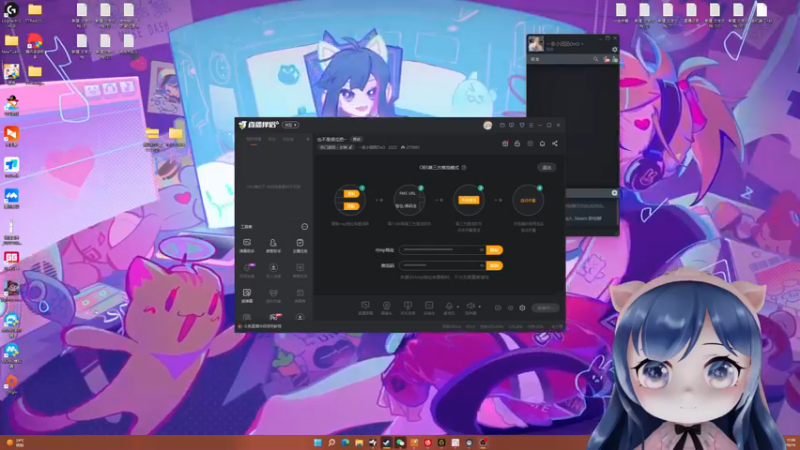Open Microsoft Edge from taskbar
The height and width of the screenshot is (450, 800).
(345, 442)
